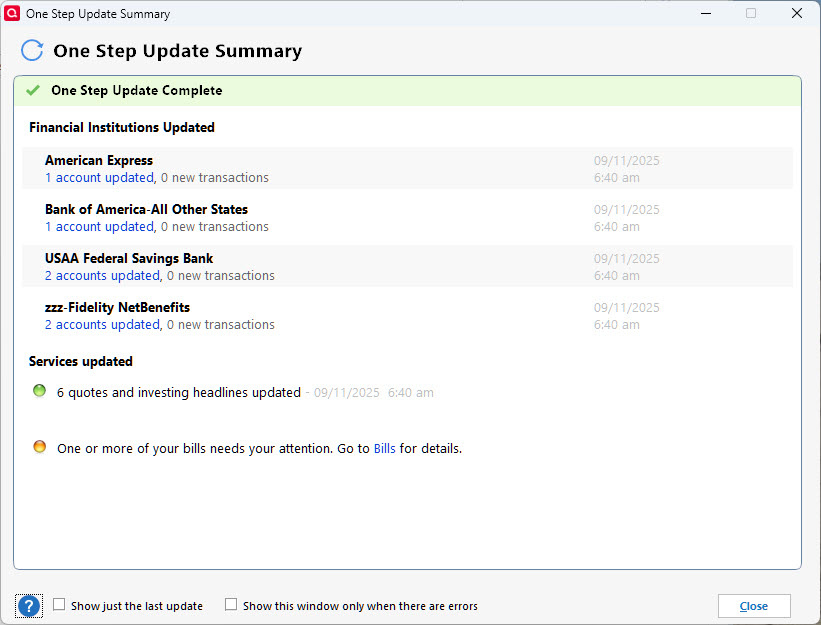Click the One Step Update Complete banner text
821x625 pixels.
pyautogui.click(x=137, y=91)
